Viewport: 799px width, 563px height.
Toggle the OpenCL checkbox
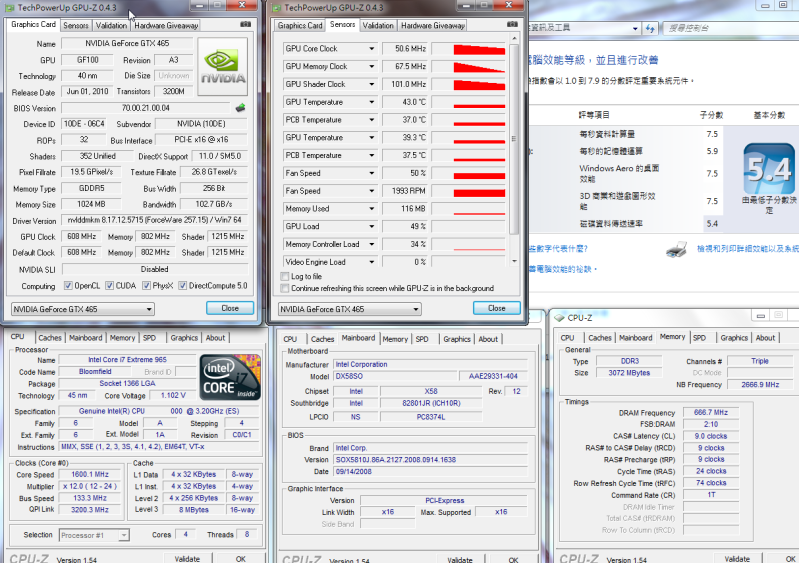click(x=68, y=286)
